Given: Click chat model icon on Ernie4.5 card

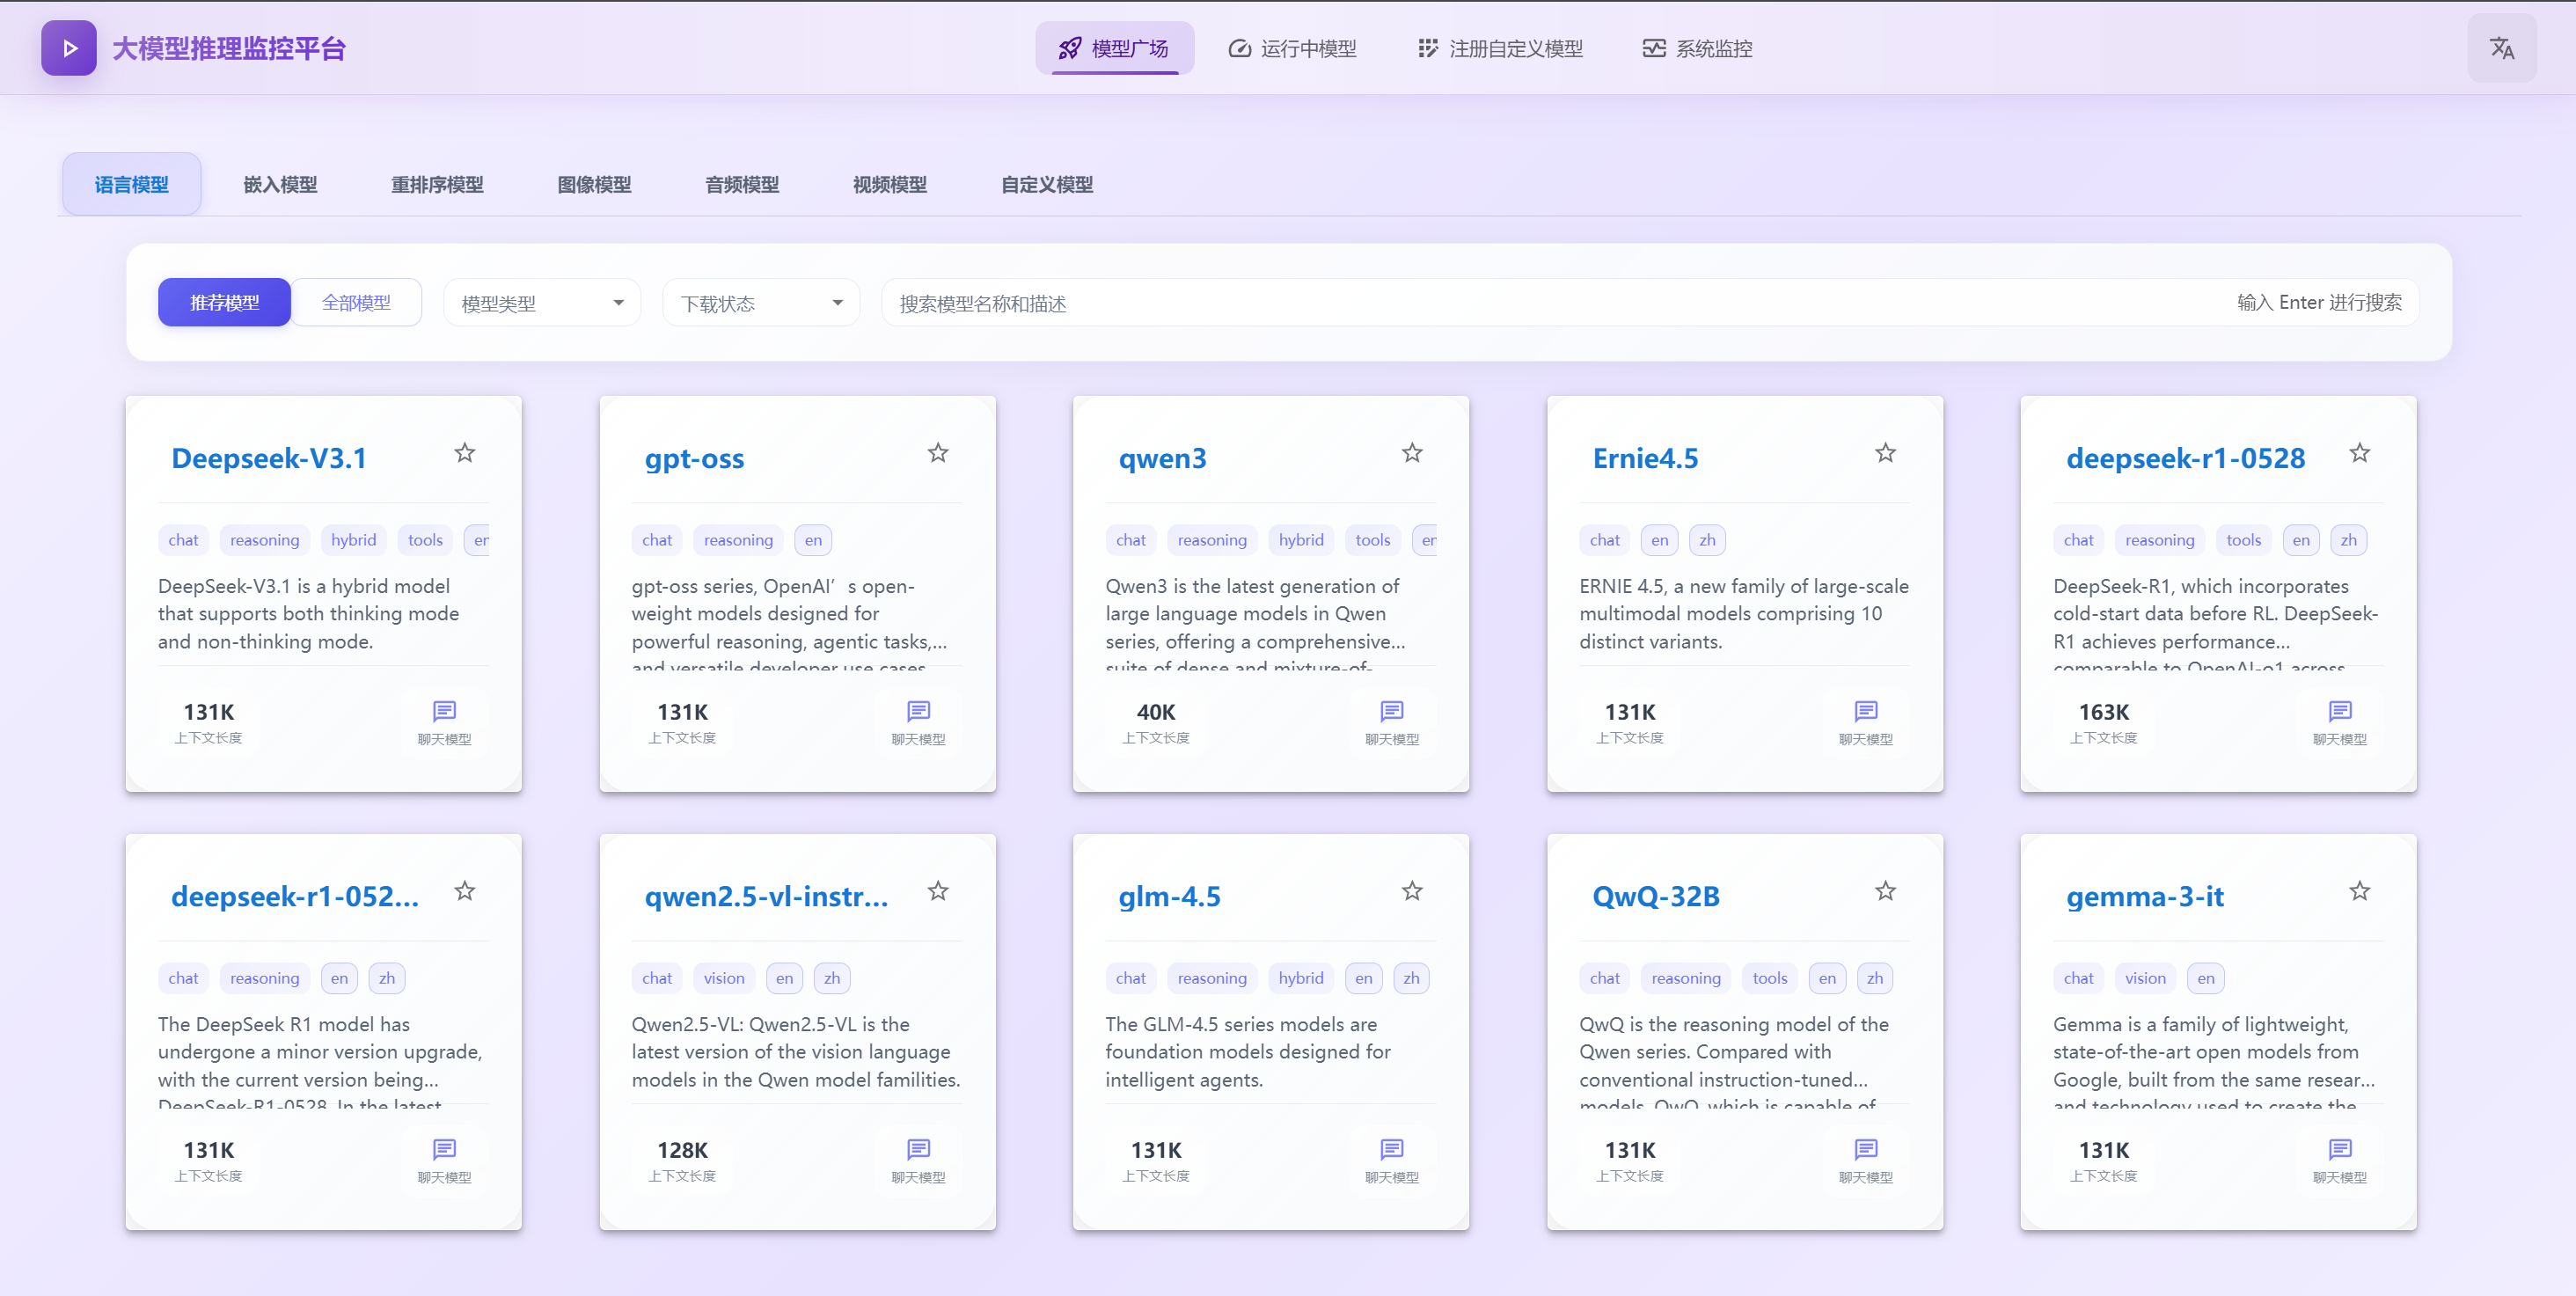Looking at the screenshot, I should (x=1865, y=712).
